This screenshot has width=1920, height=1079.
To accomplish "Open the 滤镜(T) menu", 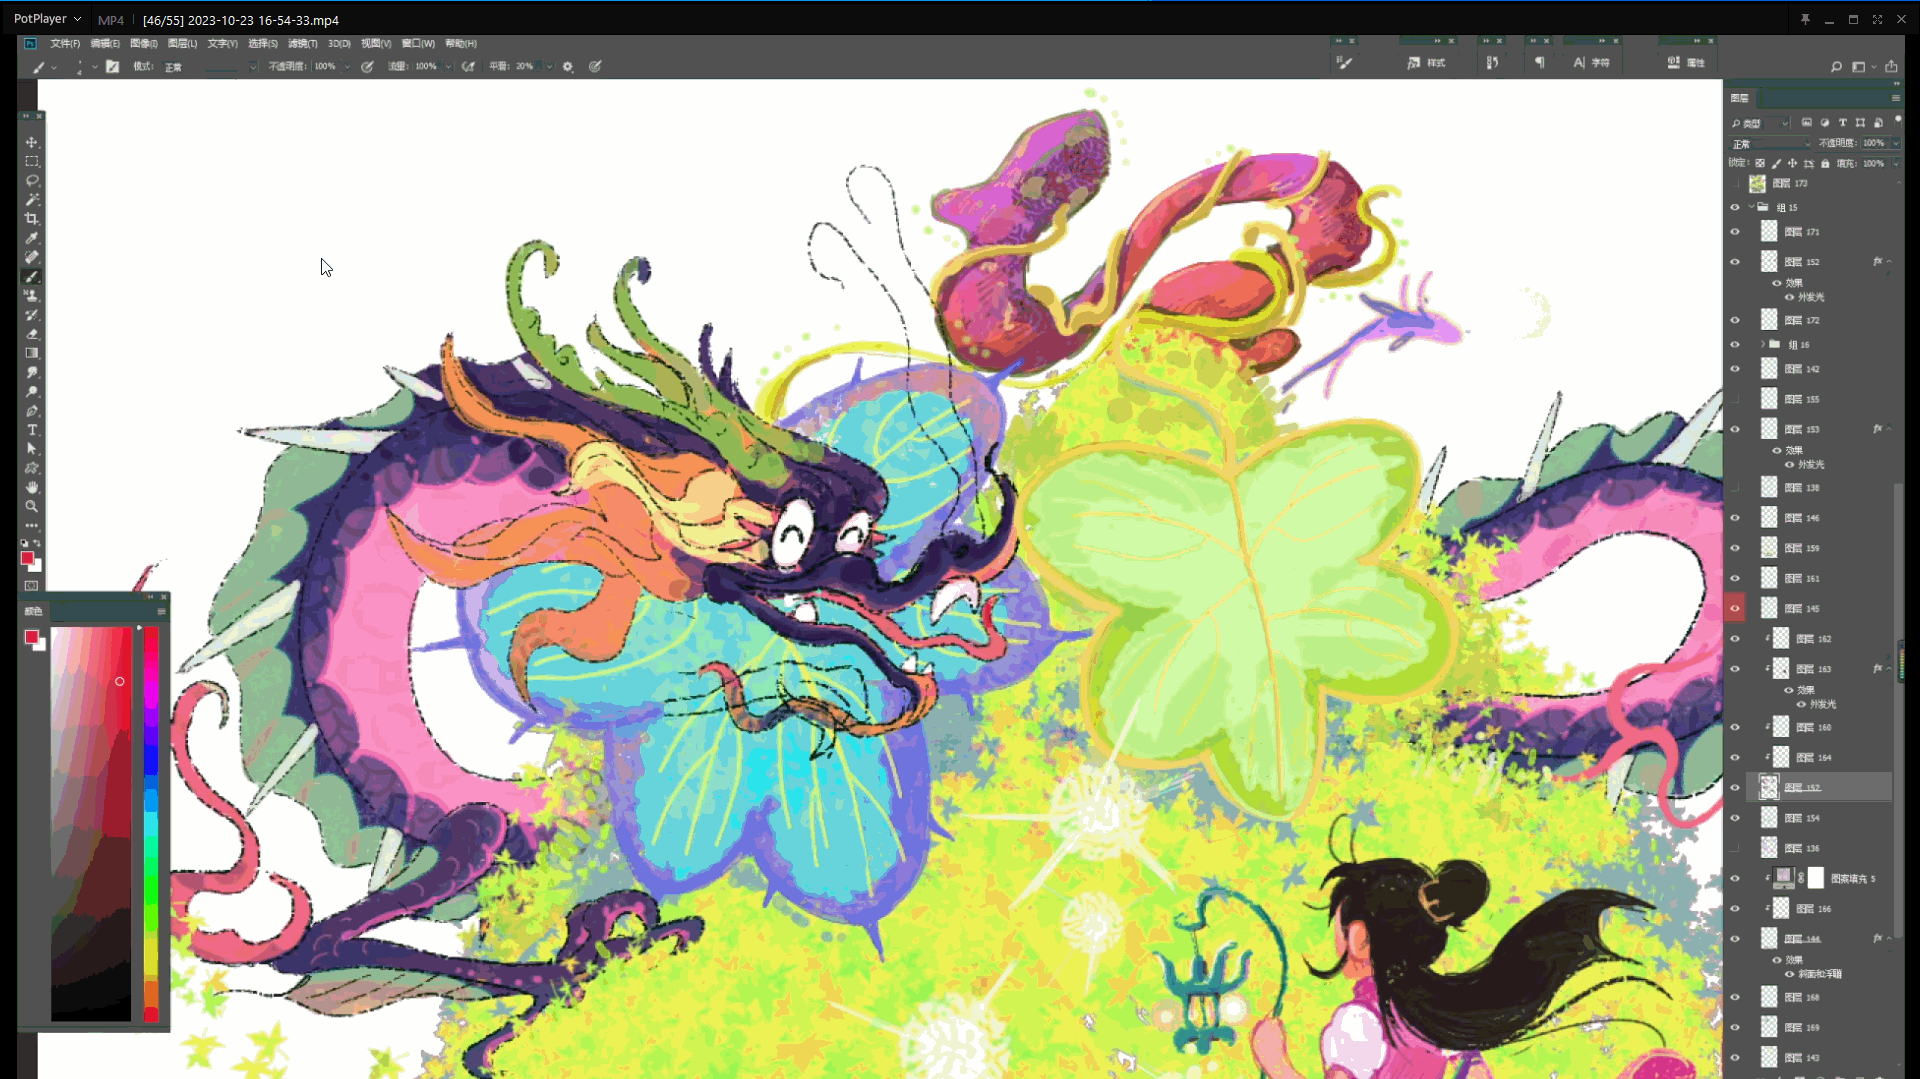I will click(x=302, y=44).
